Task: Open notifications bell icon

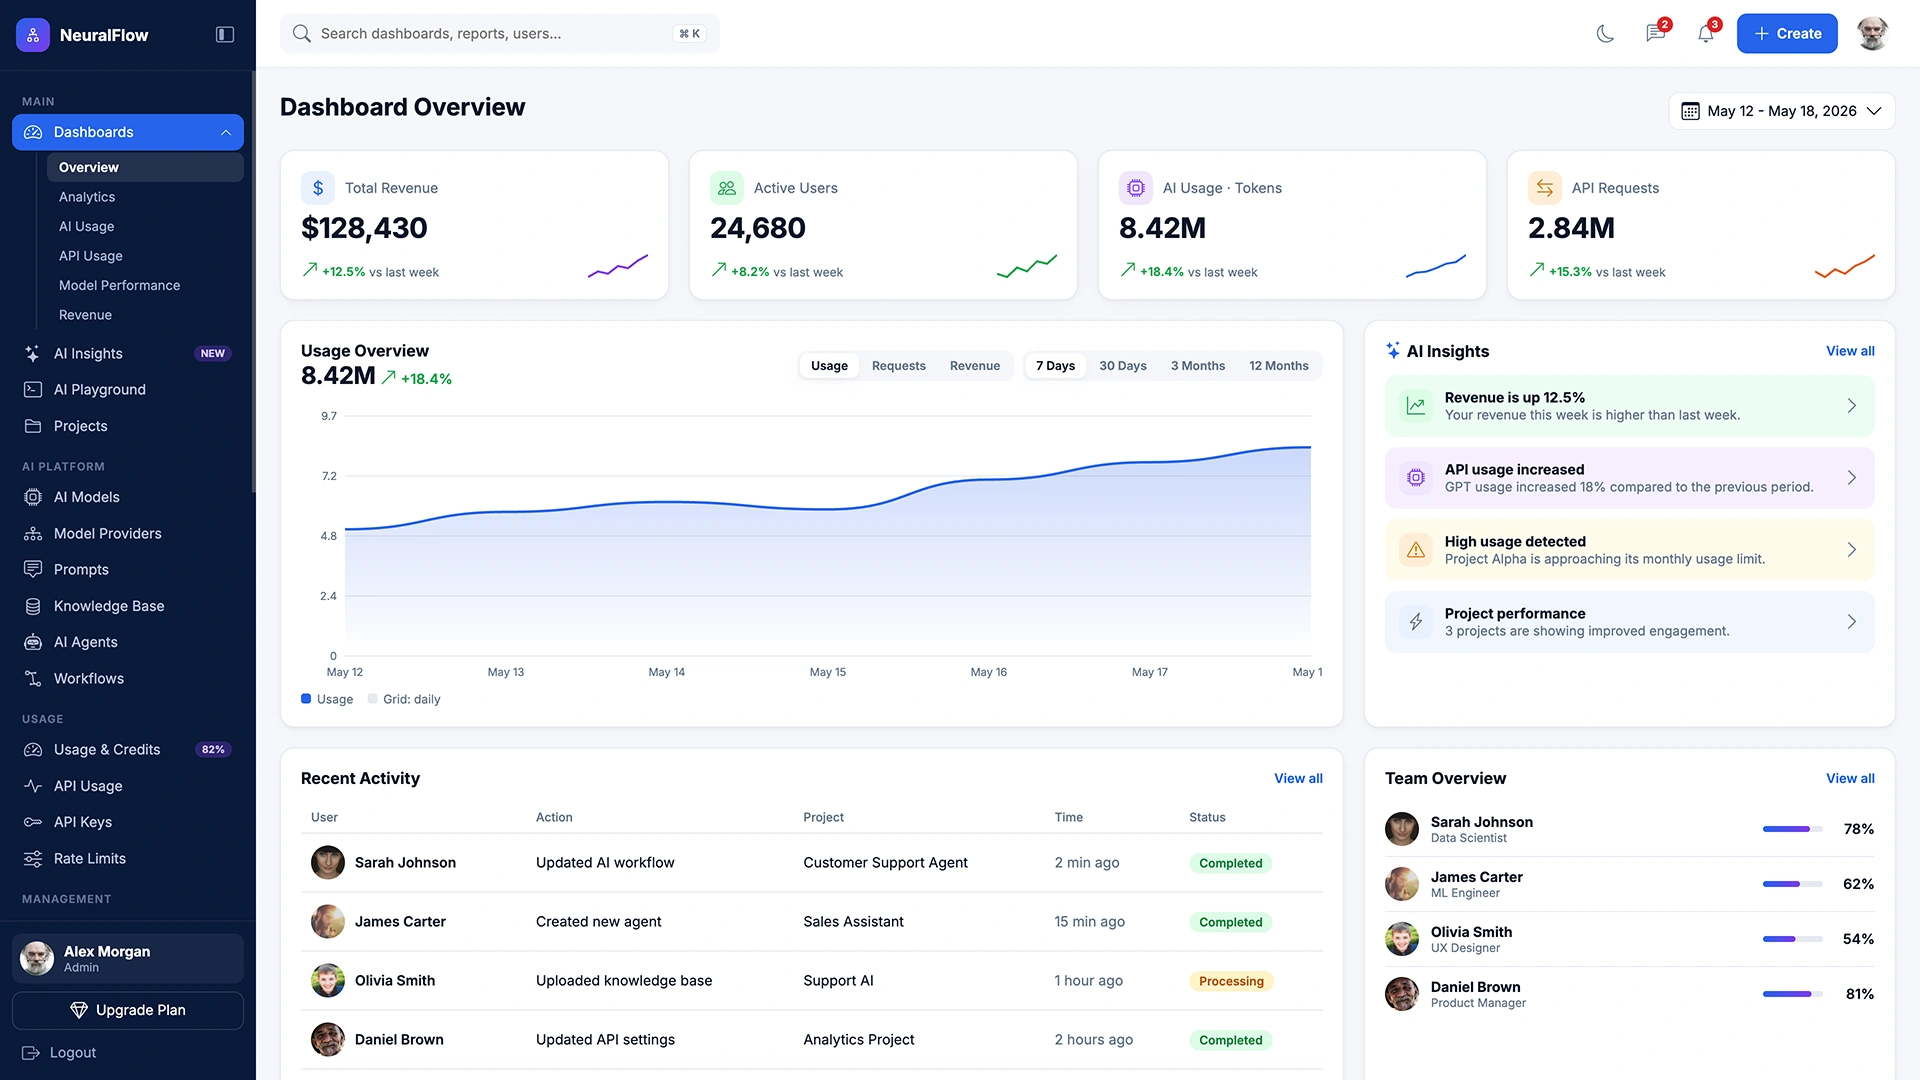Action: [x=1706, y=33]
